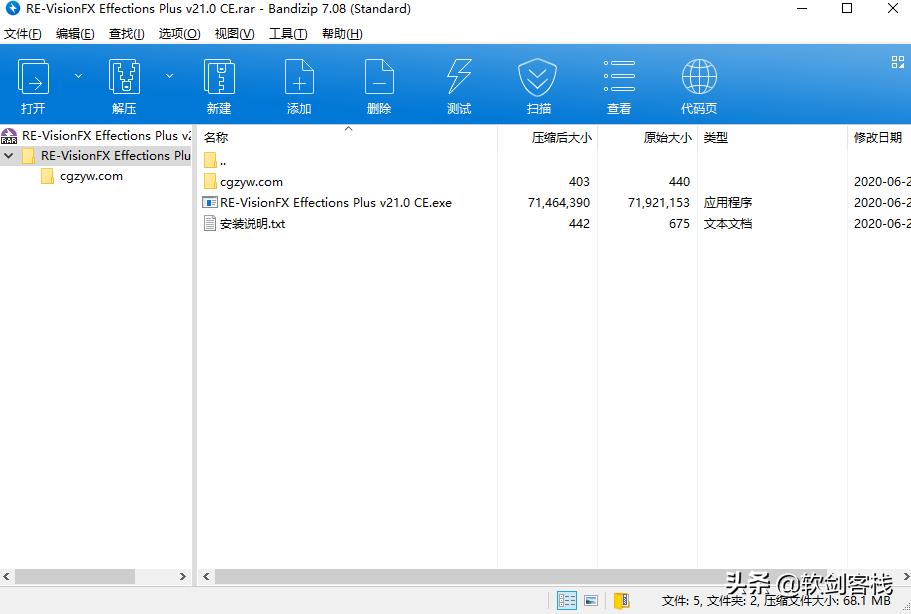Viewport: 911px width, 614px height.
Task: Select the RE-VisionFX Effections Plus v21.0 CE.exe file
Action: (335, 203)
